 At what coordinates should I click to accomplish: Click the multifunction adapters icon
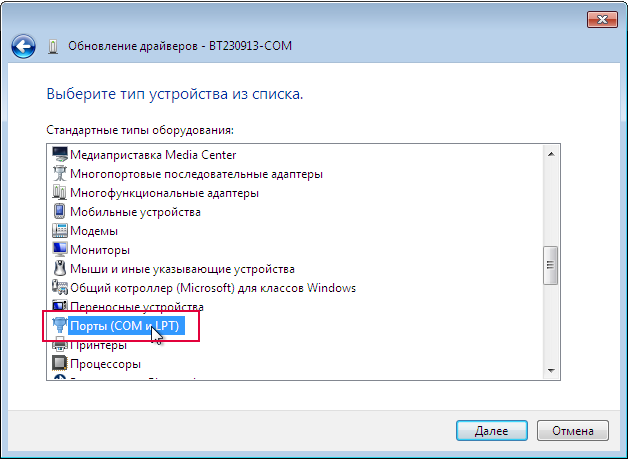[x=60, y=193]
